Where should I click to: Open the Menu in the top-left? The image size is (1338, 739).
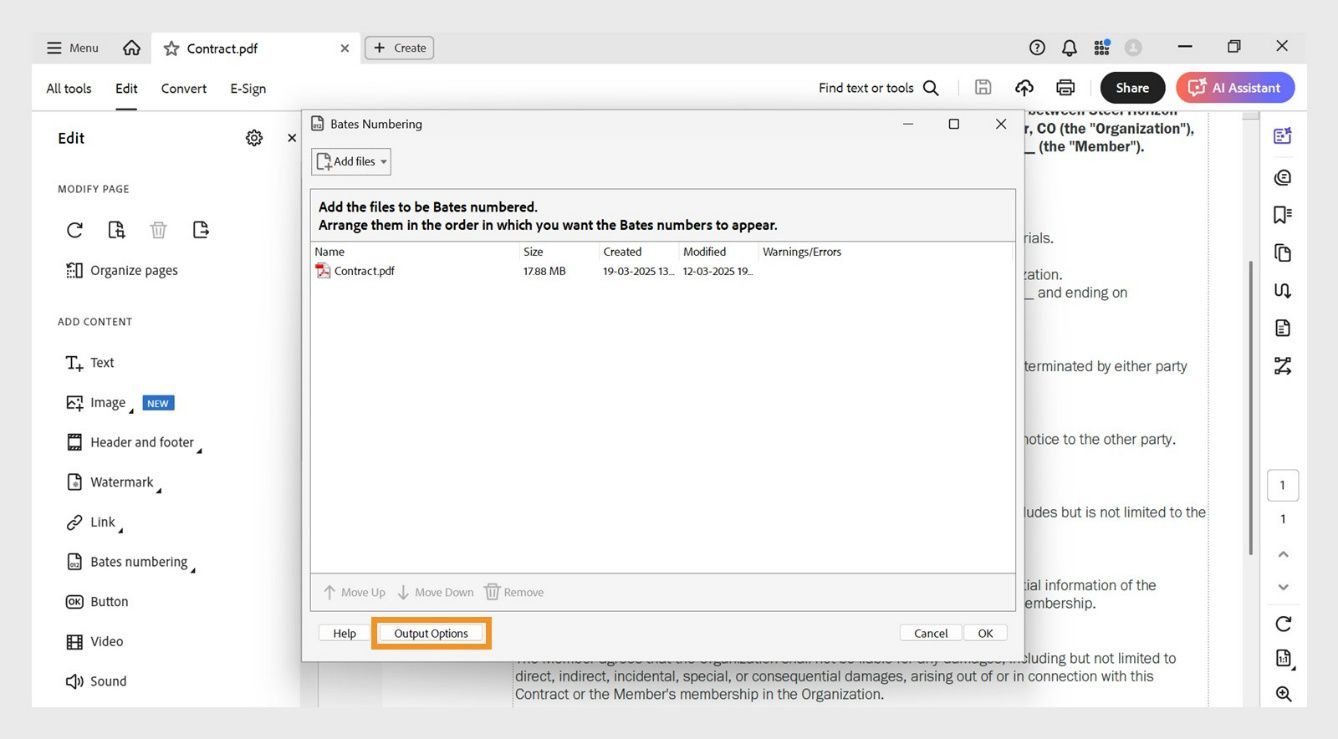coord(71,47)
